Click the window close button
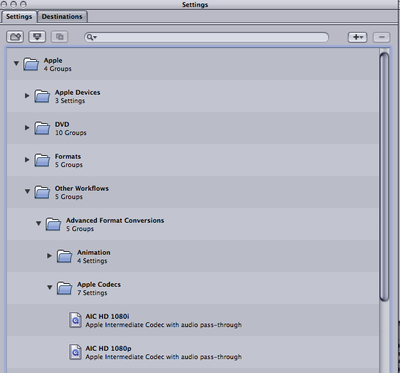Screen dimensions: 400x373 pos(5,4)
